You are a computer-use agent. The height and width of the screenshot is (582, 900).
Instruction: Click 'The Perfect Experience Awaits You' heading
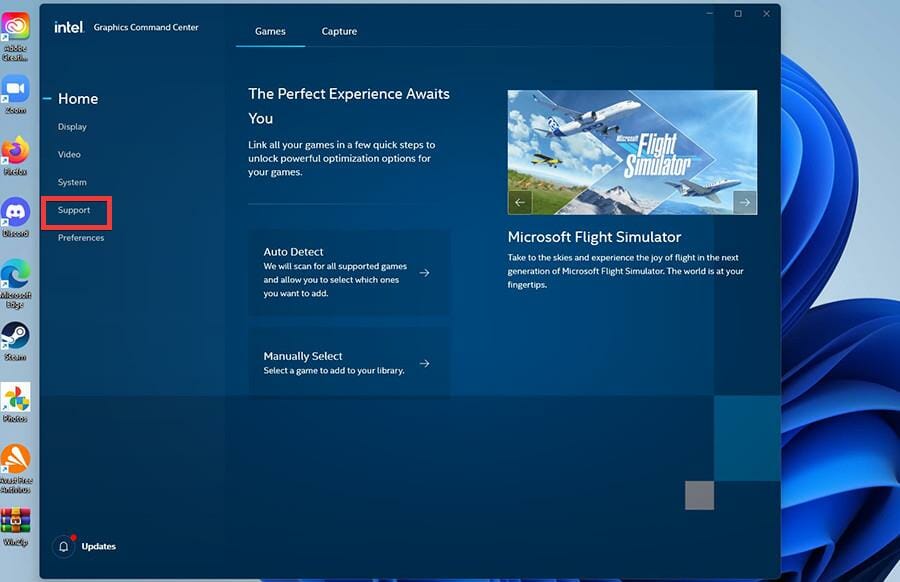coord(349,106)
